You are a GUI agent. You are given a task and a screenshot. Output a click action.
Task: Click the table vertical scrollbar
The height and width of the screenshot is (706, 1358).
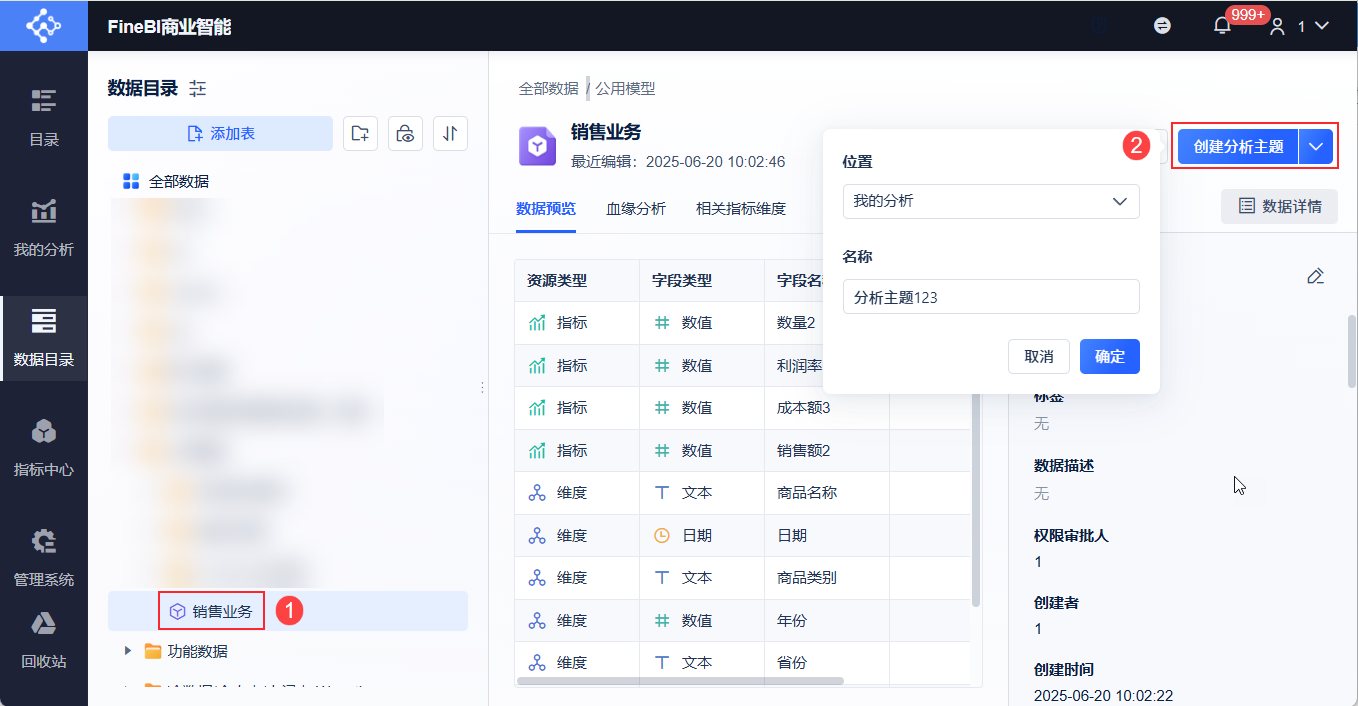point(976,500)
